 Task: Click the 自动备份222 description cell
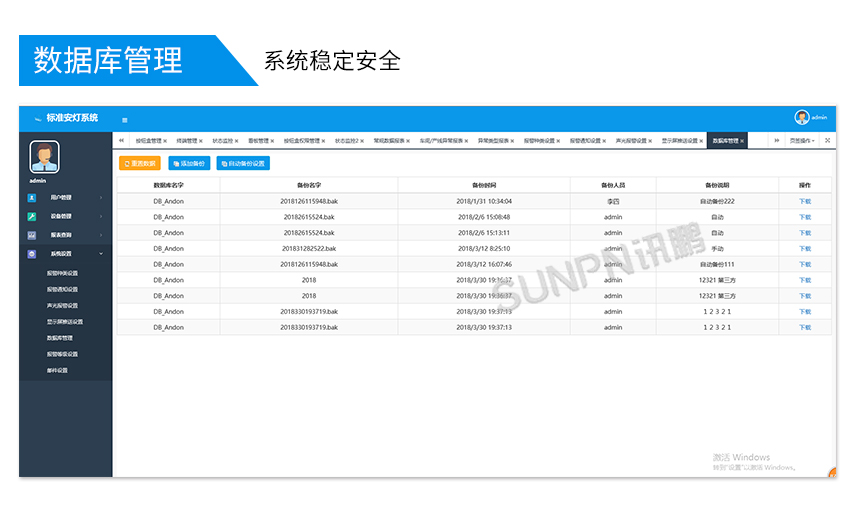click(717, 202)
